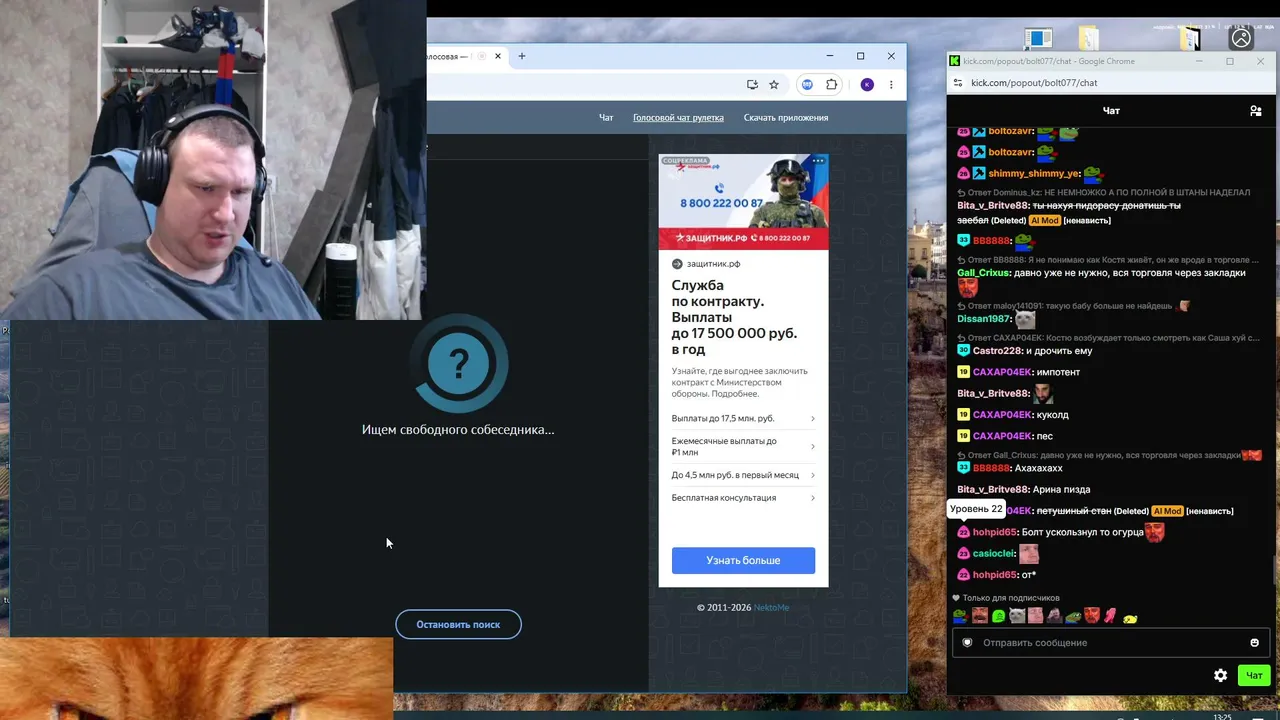Open the chat user list icon
The image size is (1280, 720).
1256,111
